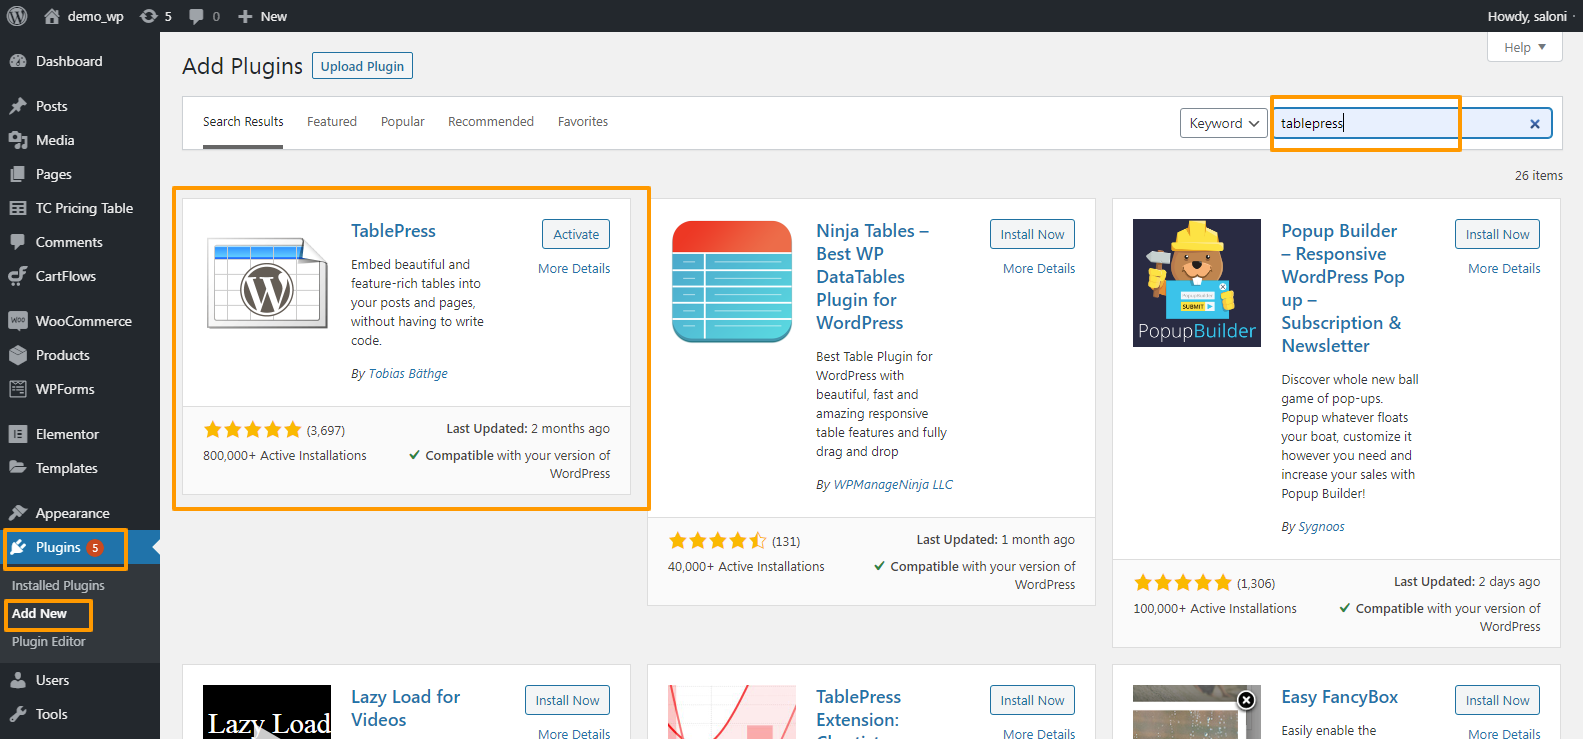Open More Details for Popup Builder
The height and width of the screenshot is (739, 1583).
point(1504,268)
